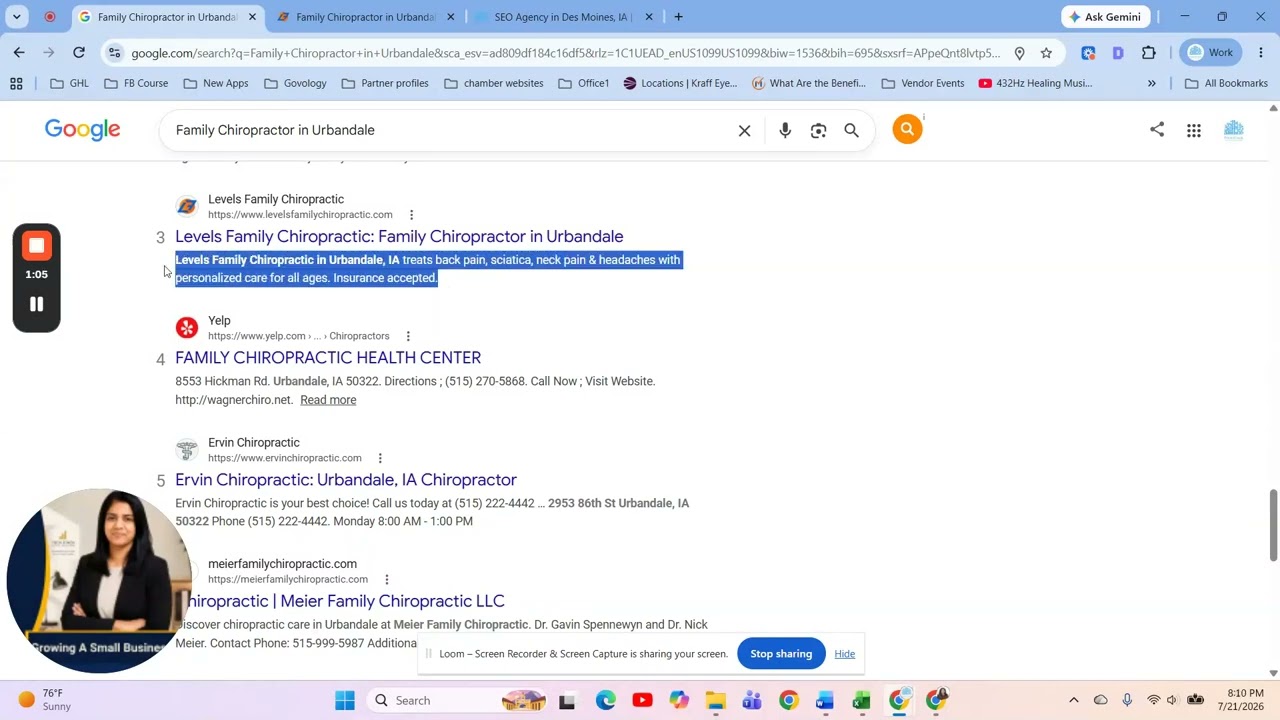Expand the tab search dropdown arrow
Viewport: 1280px width, 720px height.
coord(17,17)
